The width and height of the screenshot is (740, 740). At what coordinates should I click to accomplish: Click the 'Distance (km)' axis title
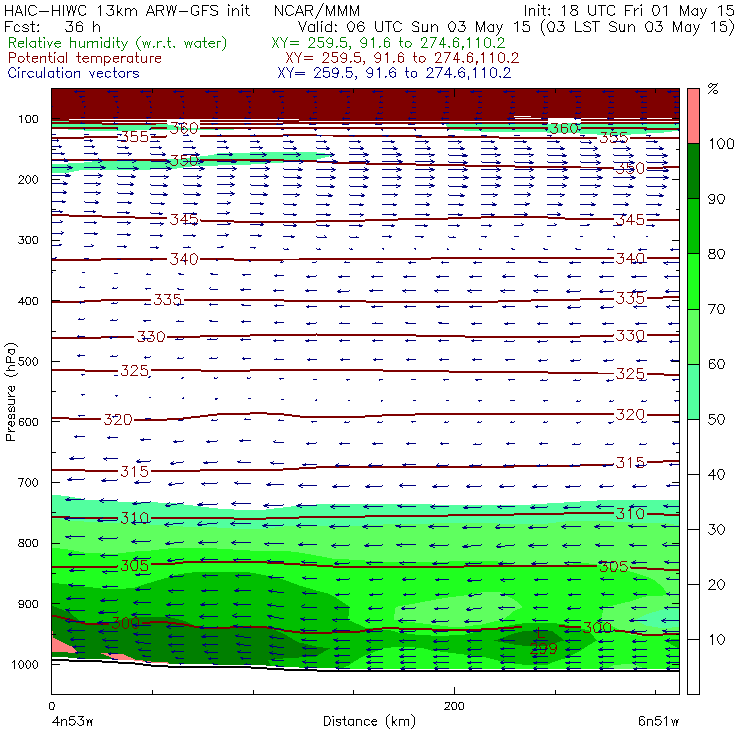[x=370, y=721]
